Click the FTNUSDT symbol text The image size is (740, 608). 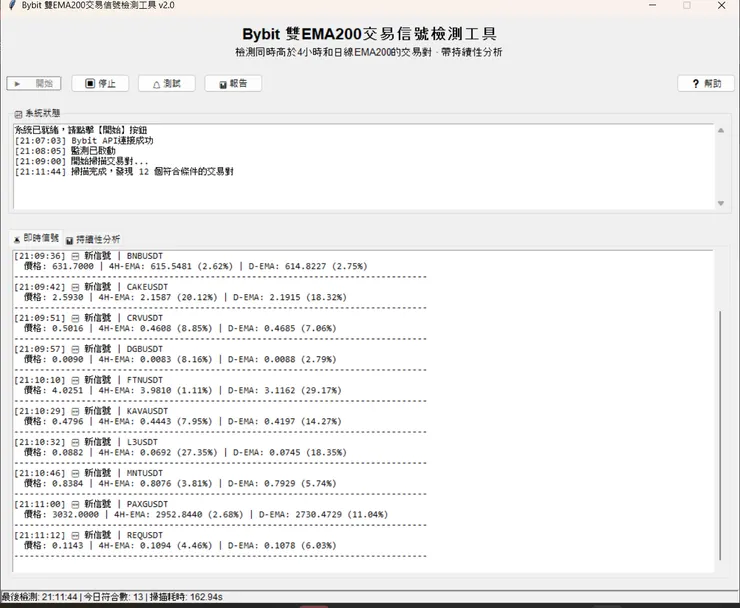click(144, 380)
